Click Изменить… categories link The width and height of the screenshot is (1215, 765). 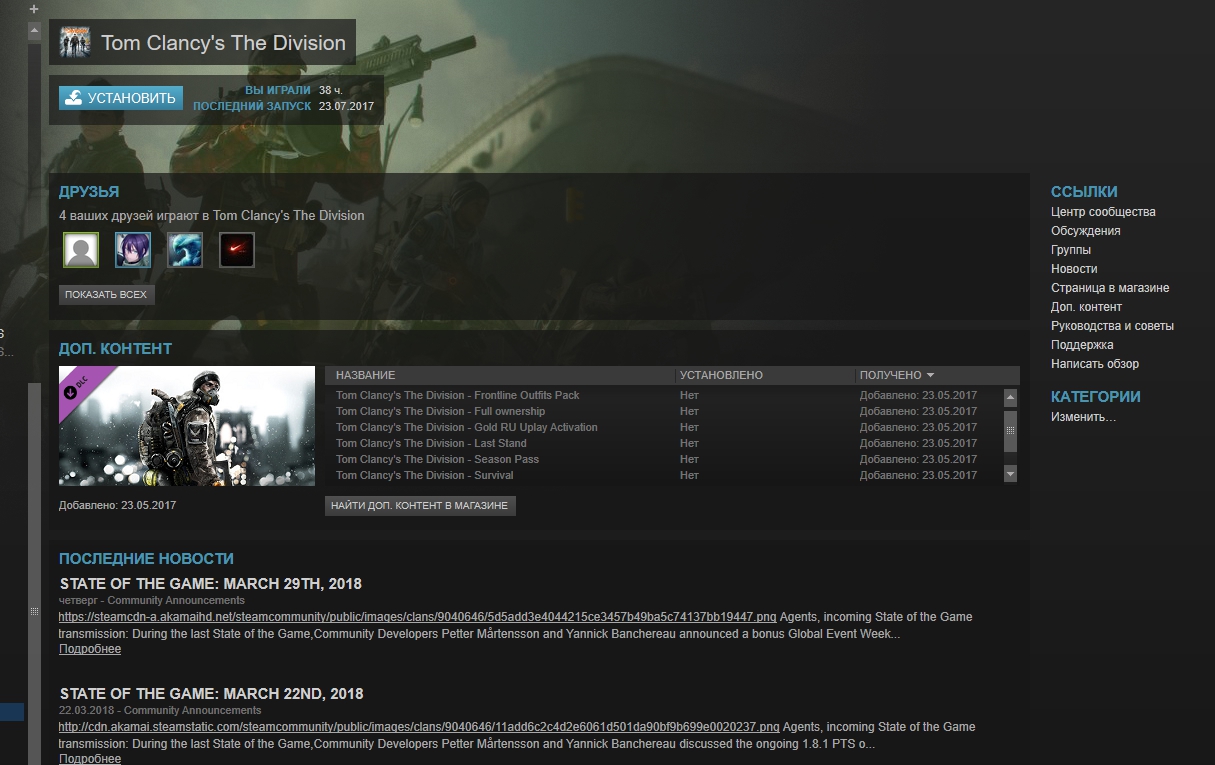pyautogui.click(x=1083, y=417)
